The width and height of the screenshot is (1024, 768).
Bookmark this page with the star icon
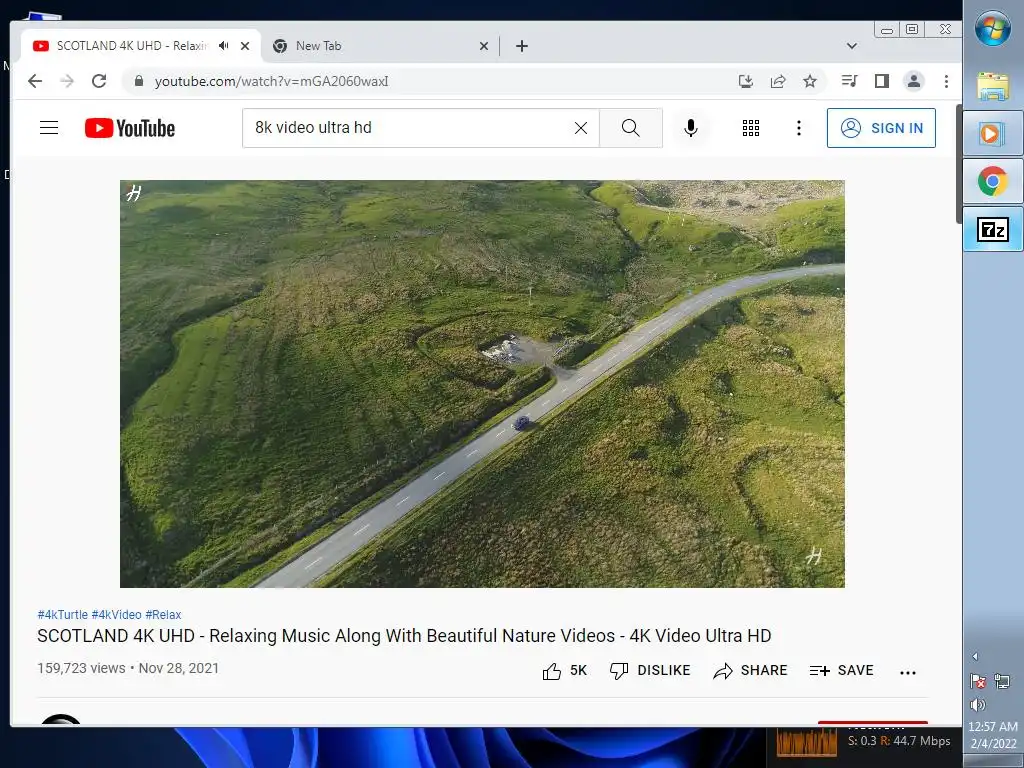[x=810, y=81]
